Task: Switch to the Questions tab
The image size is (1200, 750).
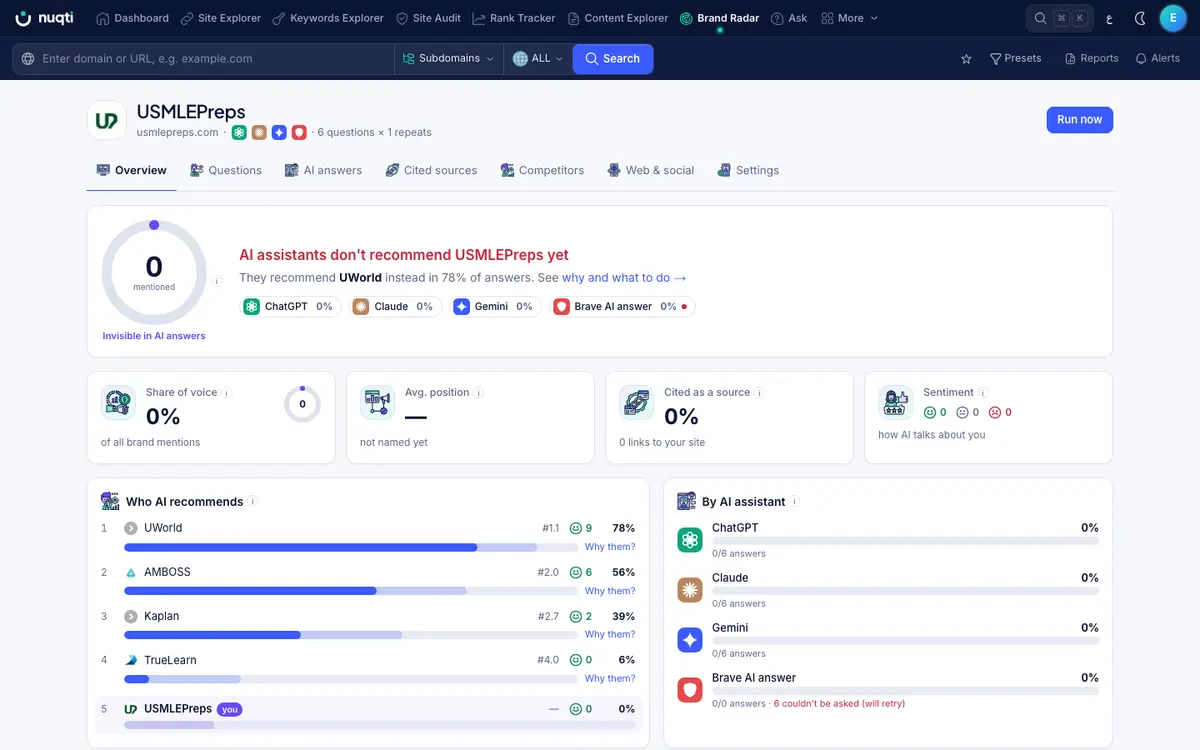Action: point(226,170)
